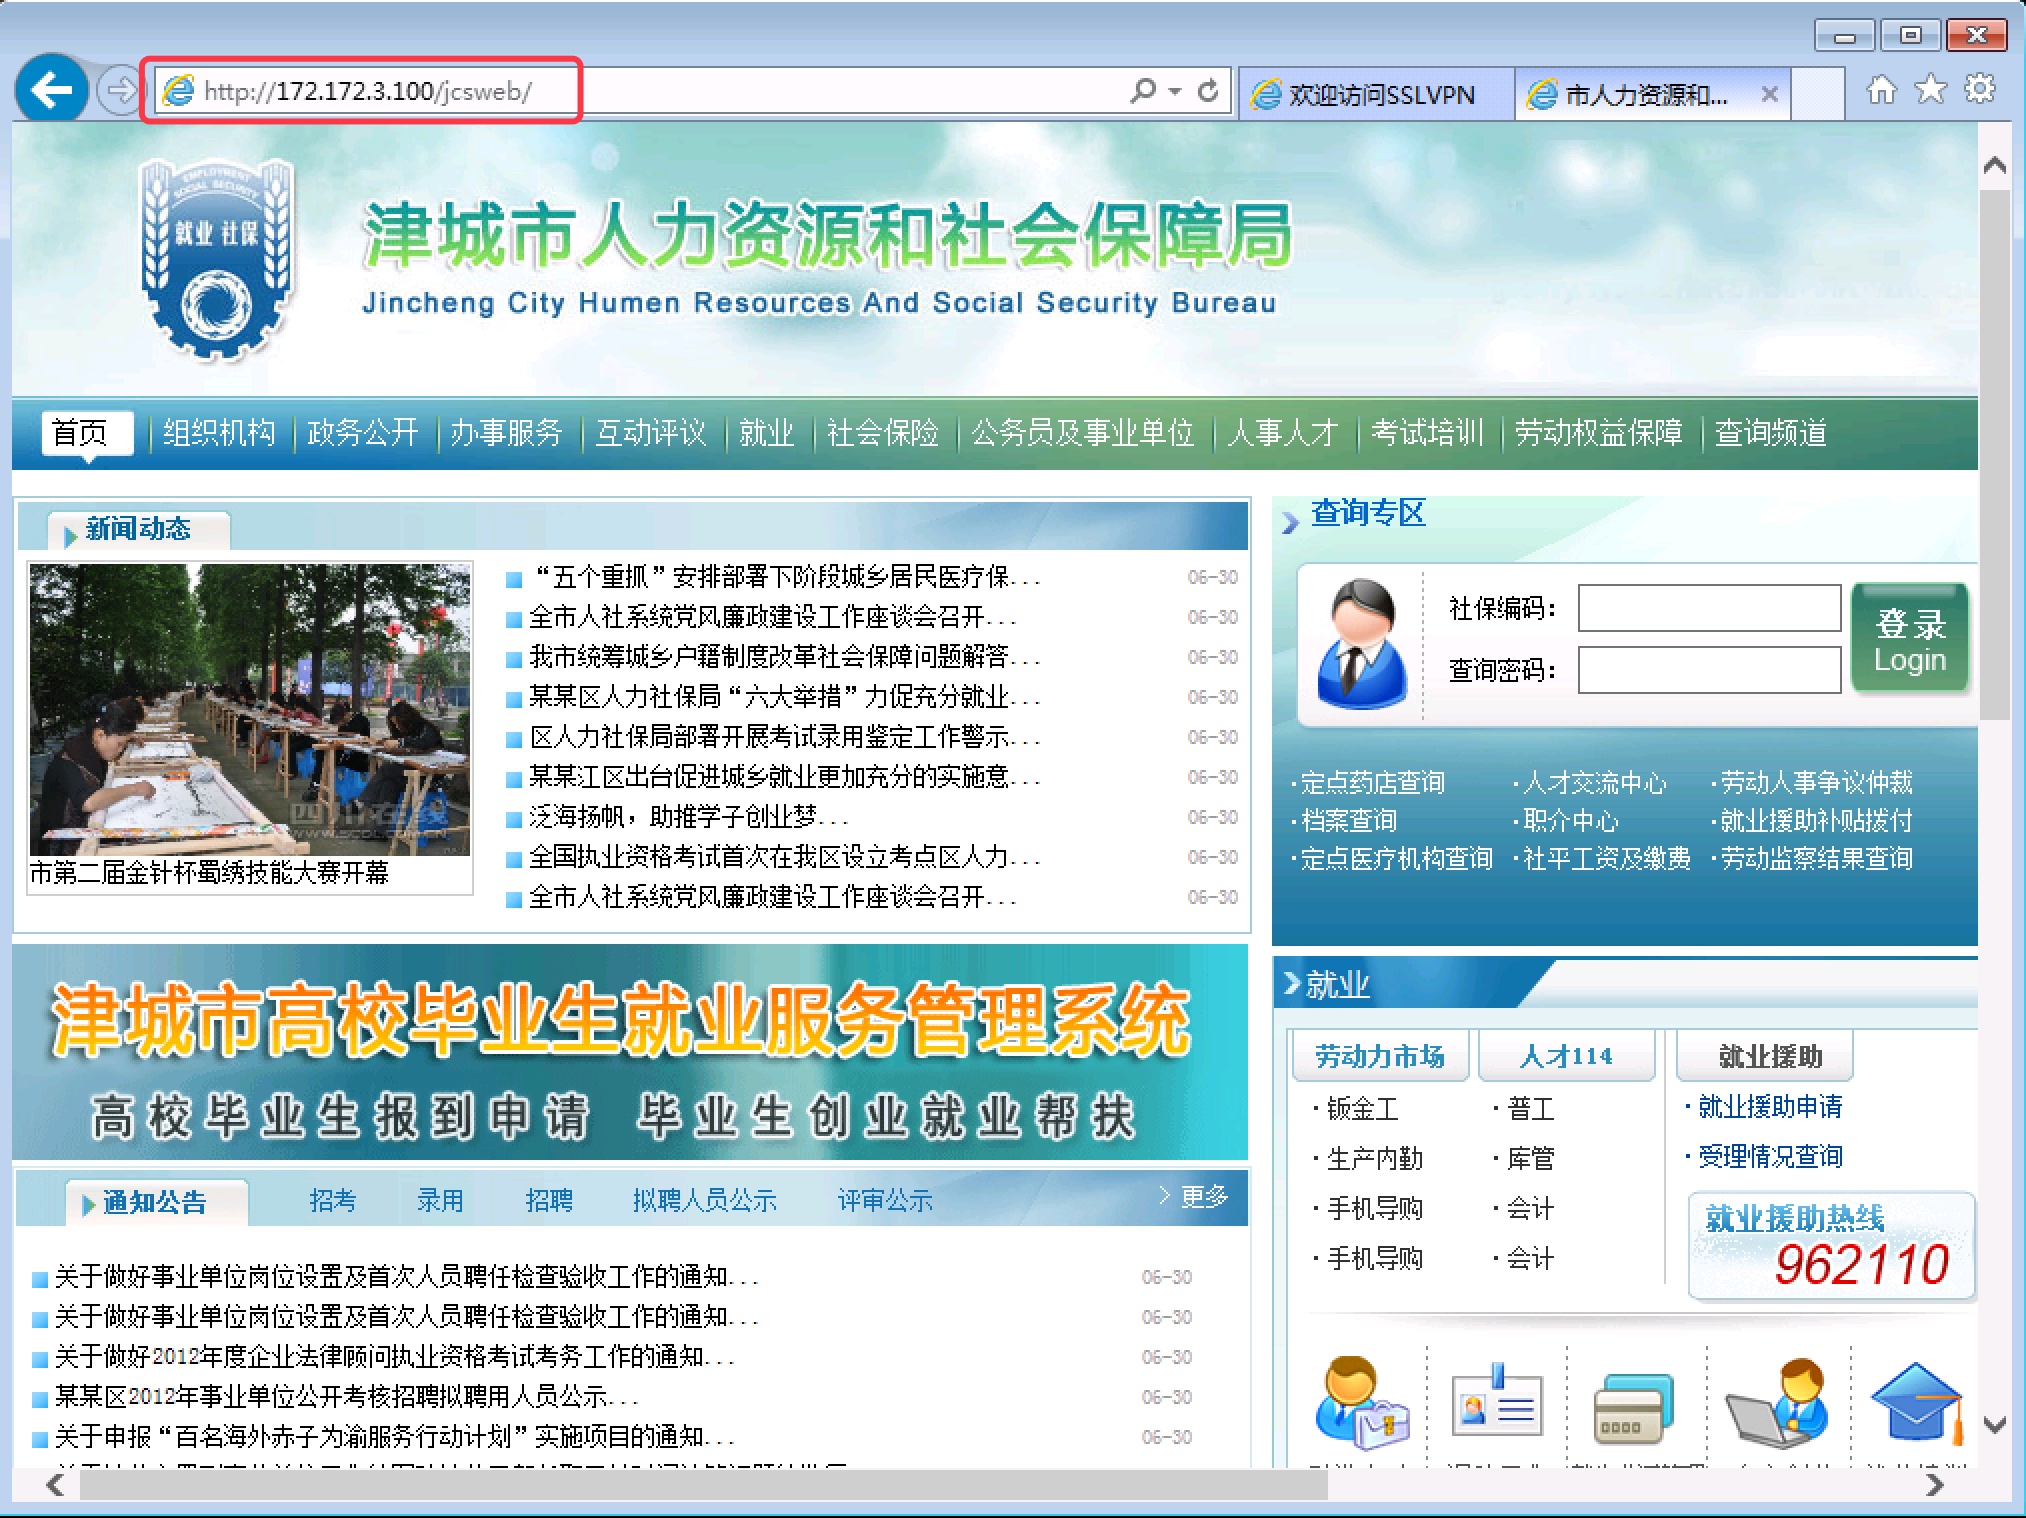The image size is (2026, 1518).
Task: Open the 定点药店查询 link
Action: pyautogui.click(x=1371, y=782)
